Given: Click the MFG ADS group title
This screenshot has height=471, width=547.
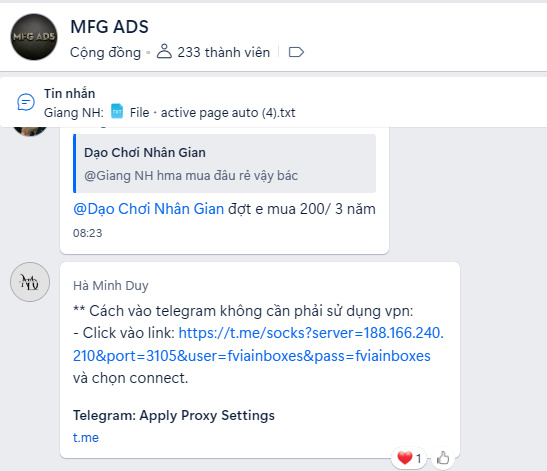Looking at the screenshot, I should [110, 27].
